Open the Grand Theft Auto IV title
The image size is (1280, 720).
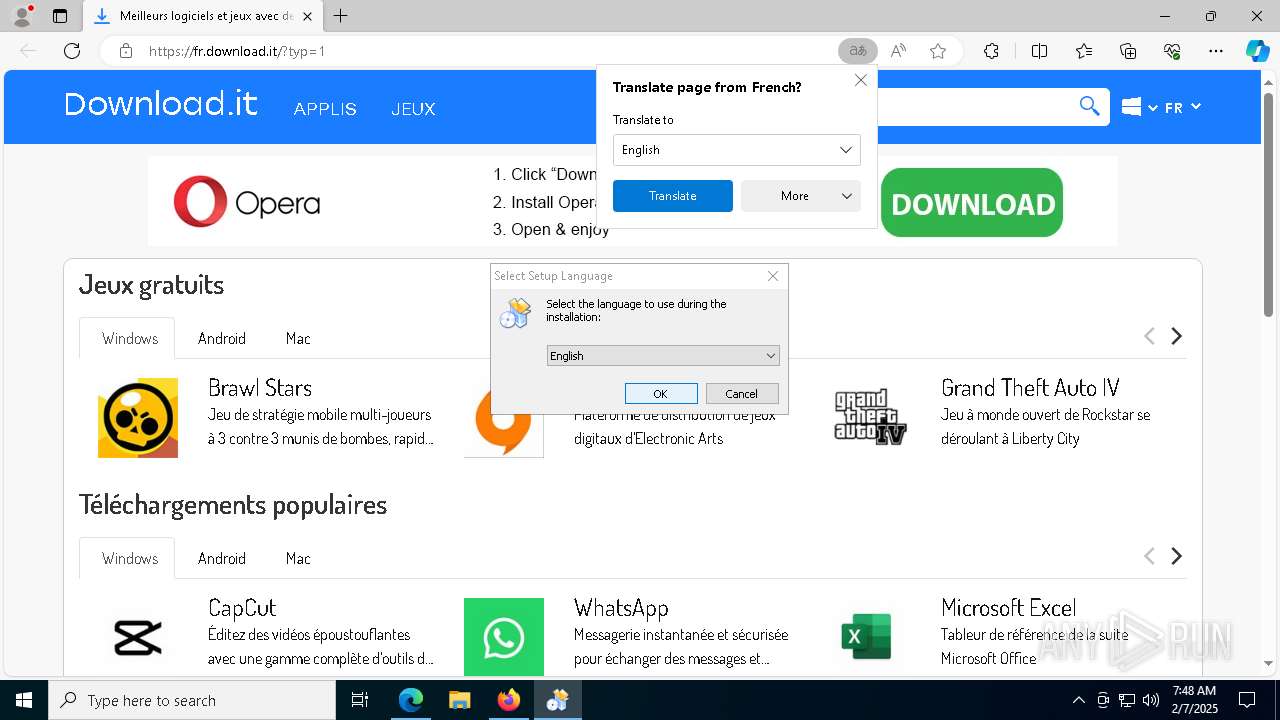pos(1030,388)
